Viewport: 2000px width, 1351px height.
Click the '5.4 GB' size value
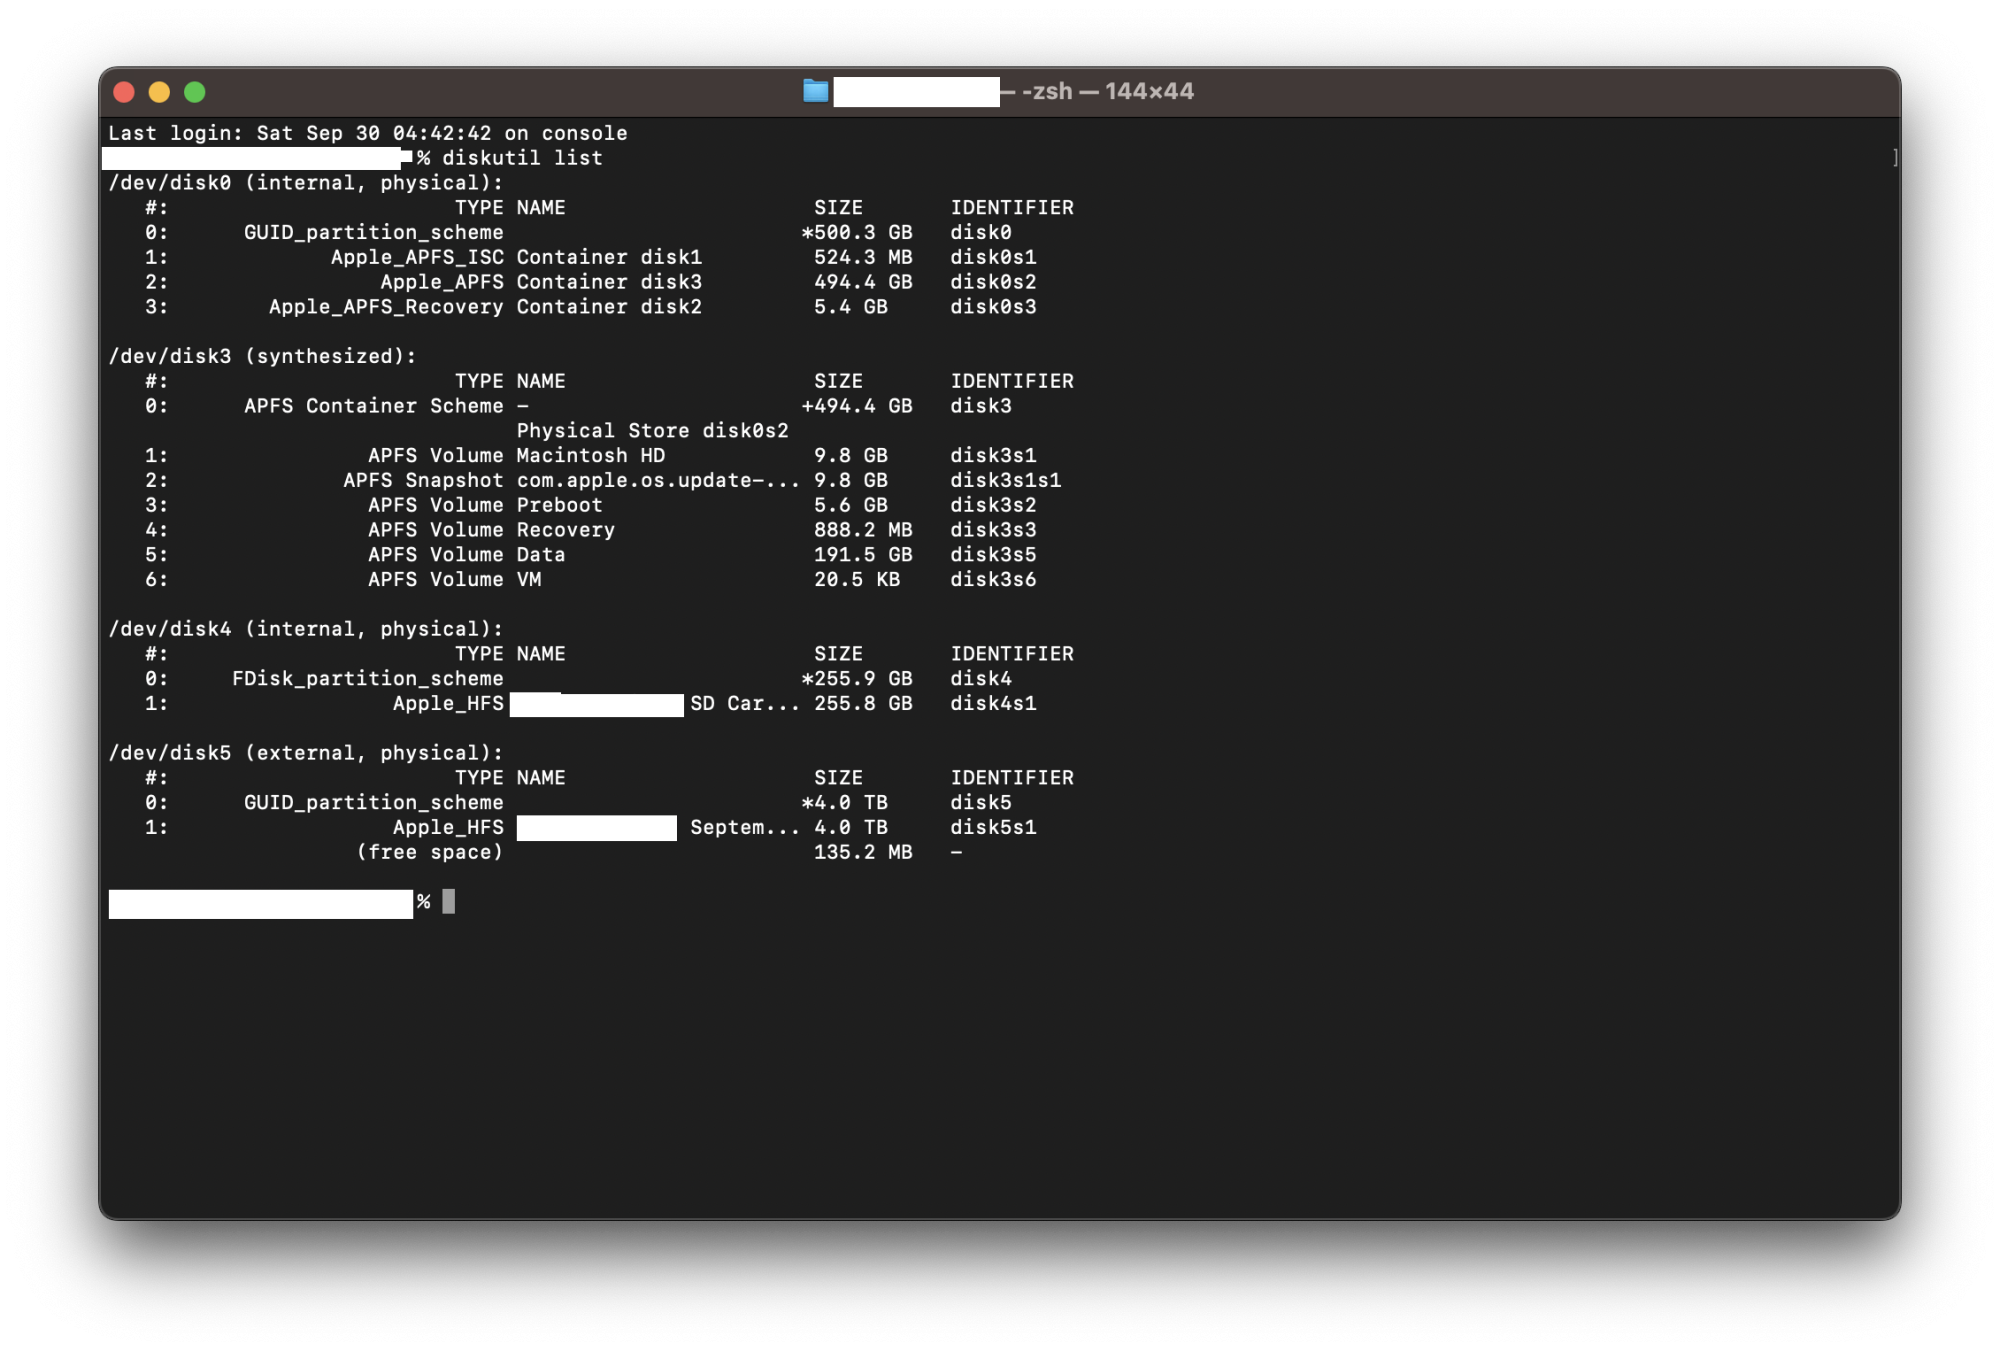(850, 307)
